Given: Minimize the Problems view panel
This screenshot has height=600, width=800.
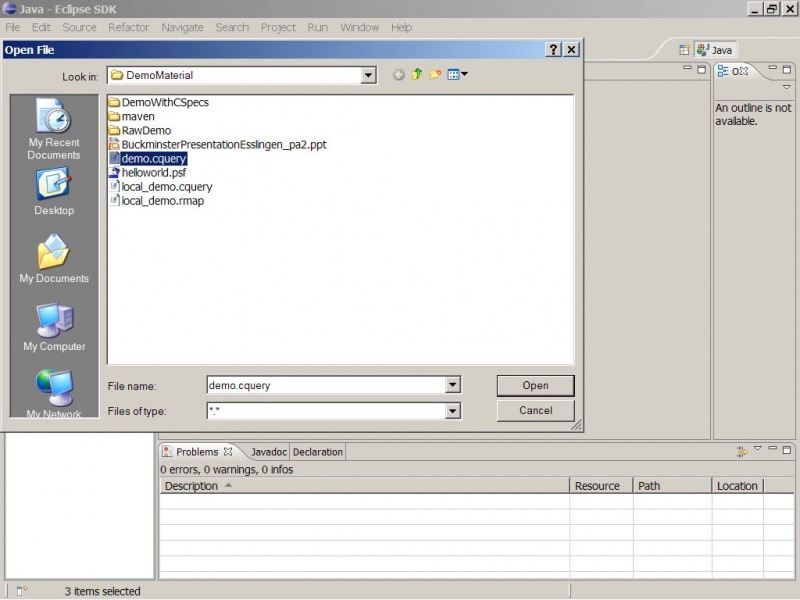Looking at the screenshot, I should [772, 448].
